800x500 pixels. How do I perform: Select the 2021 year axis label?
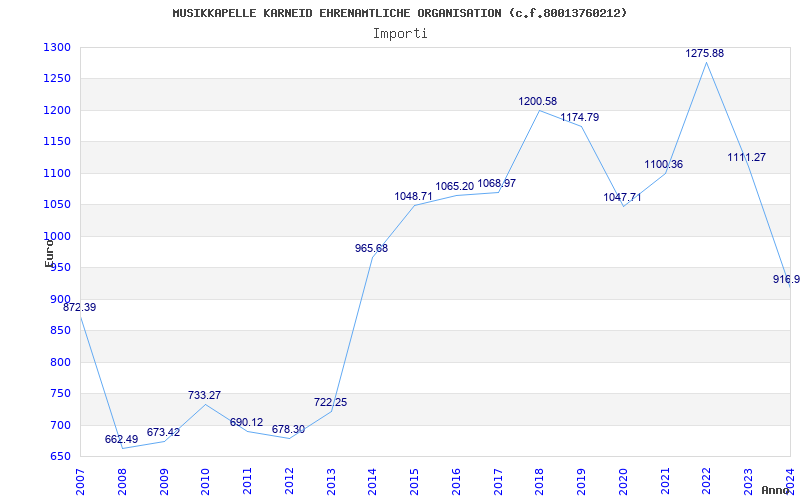(x=665, y=483)
